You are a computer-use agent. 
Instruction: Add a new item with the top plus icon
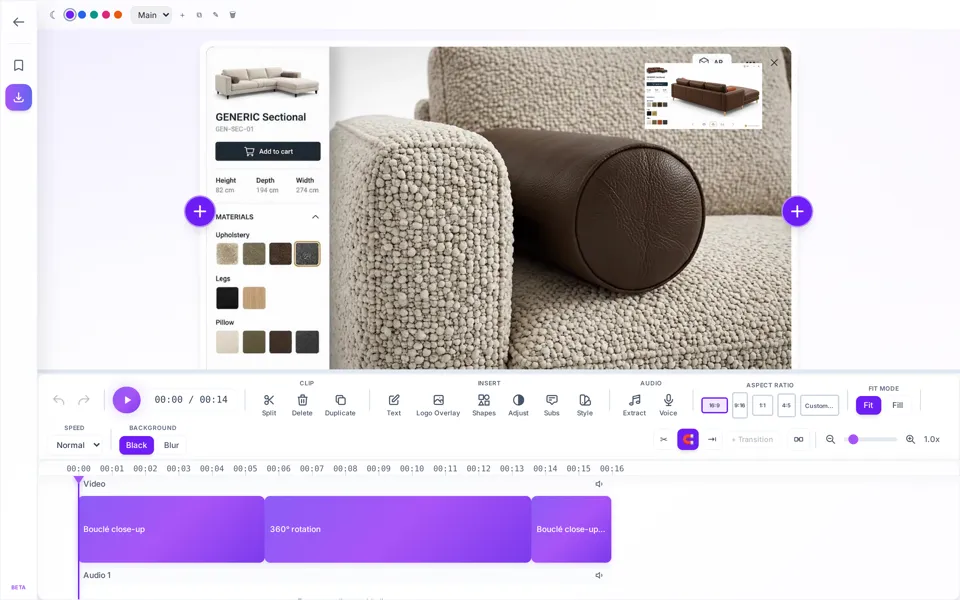click(x=182, y=15)
